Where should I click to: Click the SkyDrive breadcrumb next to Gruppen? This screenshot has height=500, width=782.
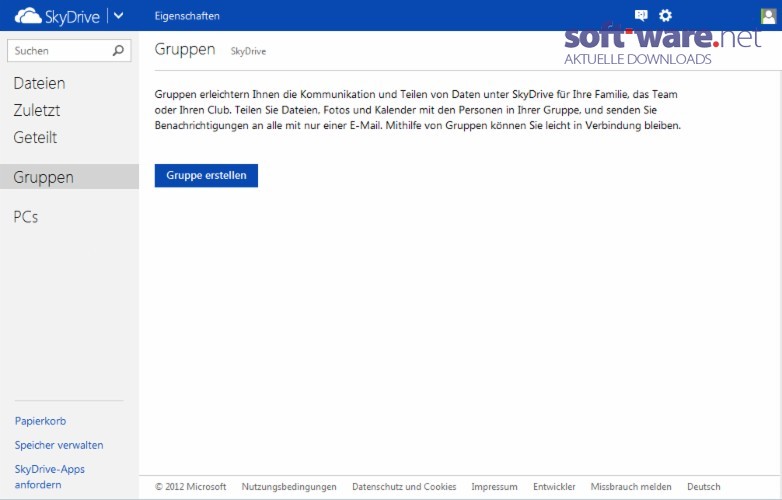[x=248, y=51]
